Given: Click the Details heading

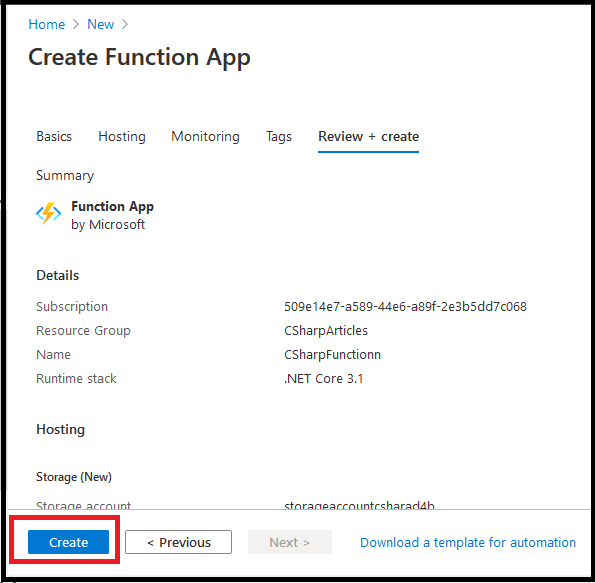Looking at the screenshot, I should [57, 275].
